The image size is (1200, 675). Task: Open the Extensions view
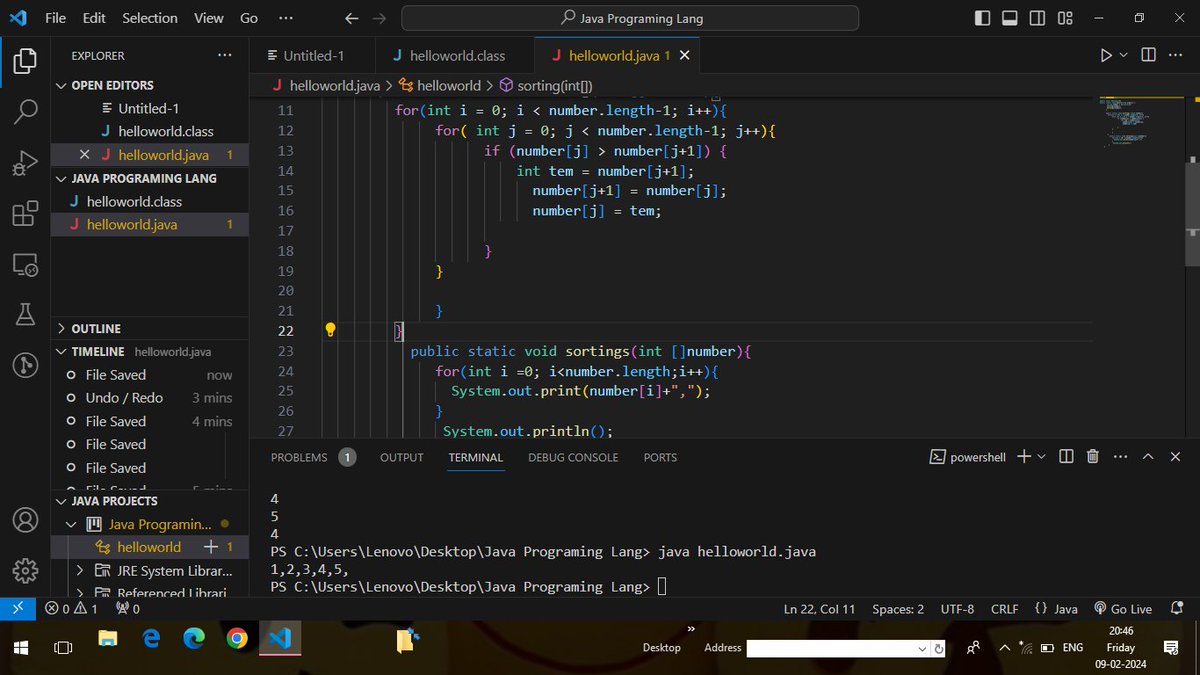(x=25, y=214)
